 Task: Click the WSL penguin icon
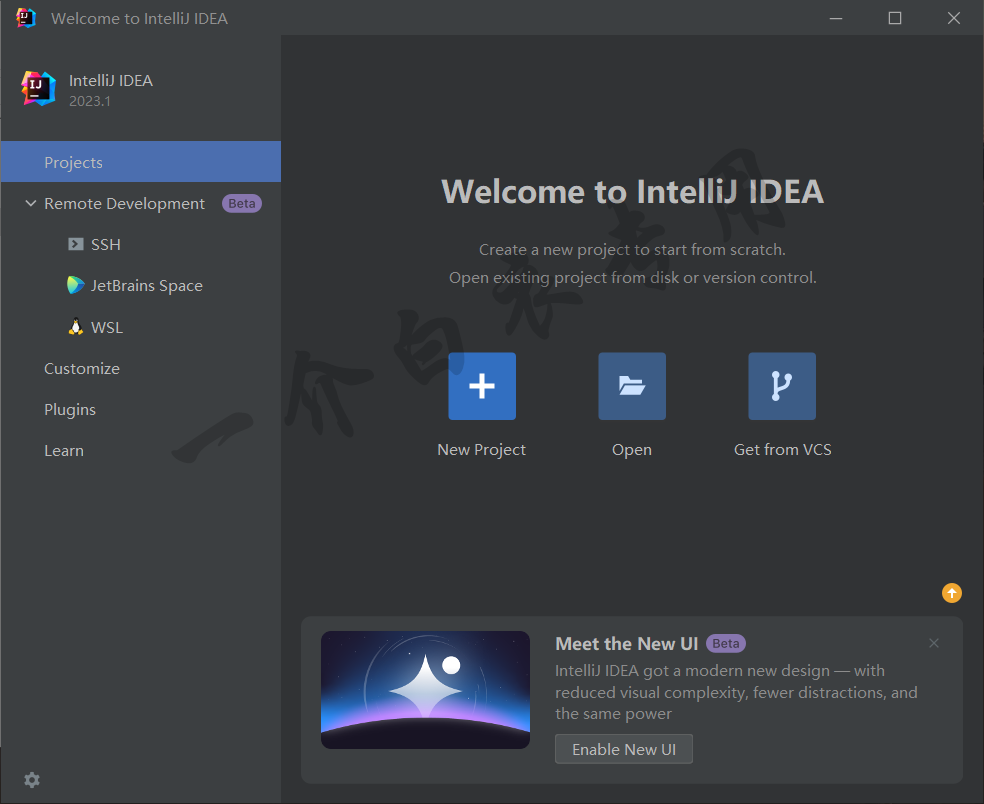(76, 327)
